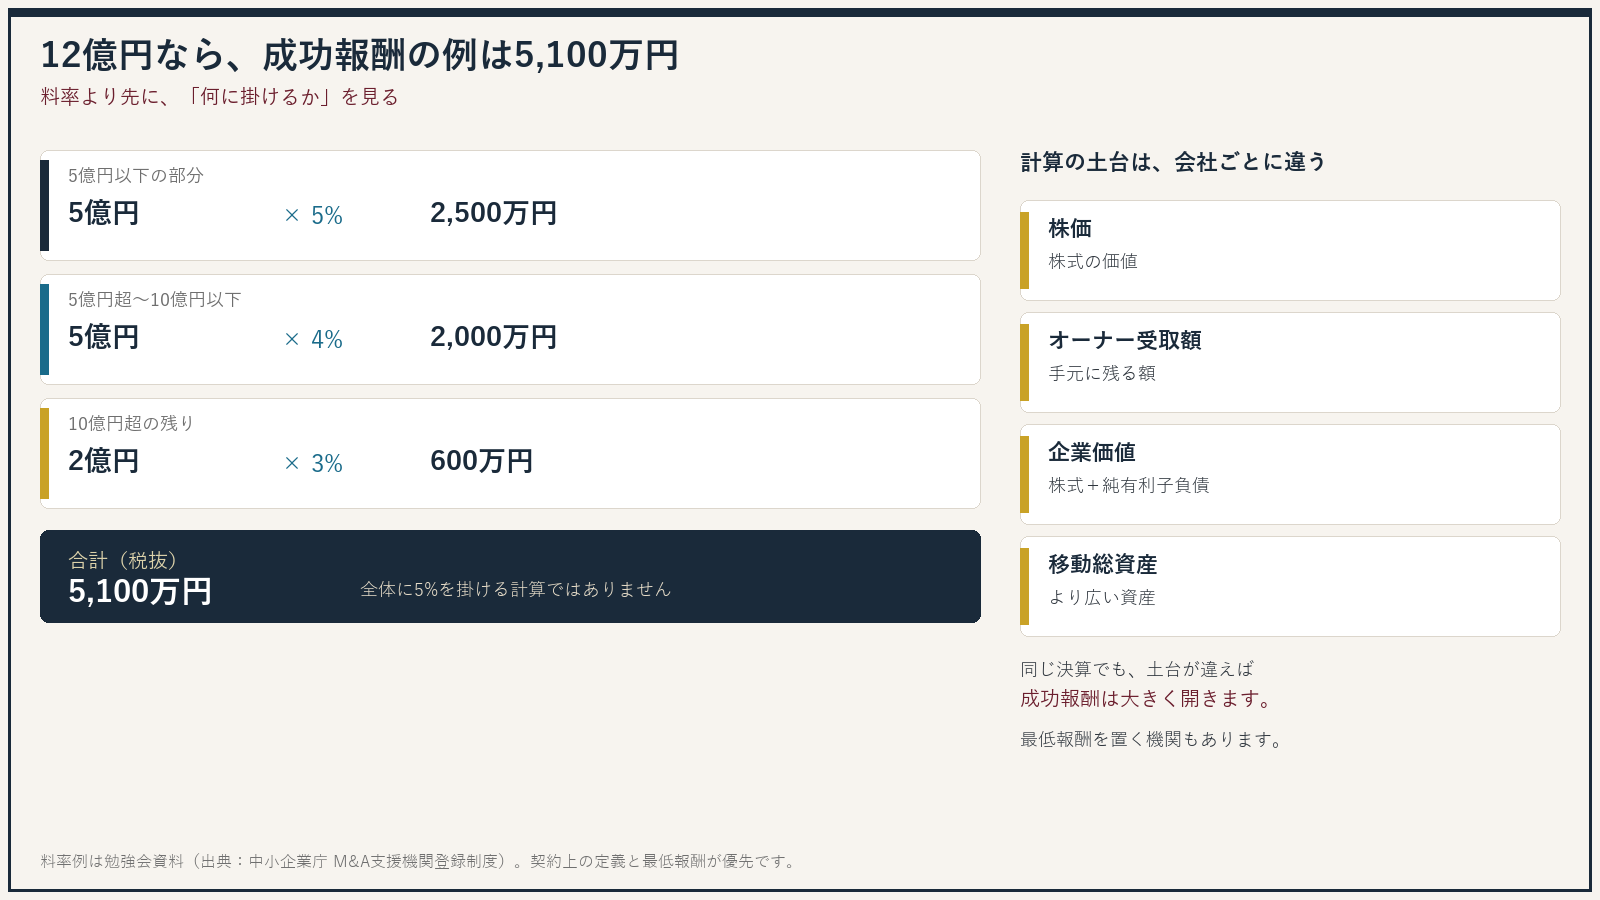This screenshot has width=1600, height=900.
Task: Click the '株式の価値' description
Action: pyautogui.click(x=1093, y=261)
